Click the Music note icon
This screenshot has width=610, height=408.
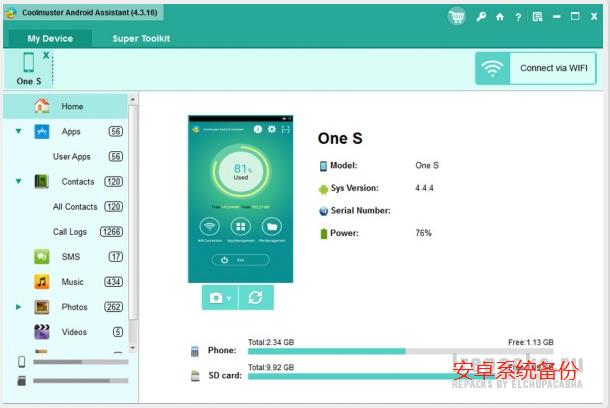[42, 282]
